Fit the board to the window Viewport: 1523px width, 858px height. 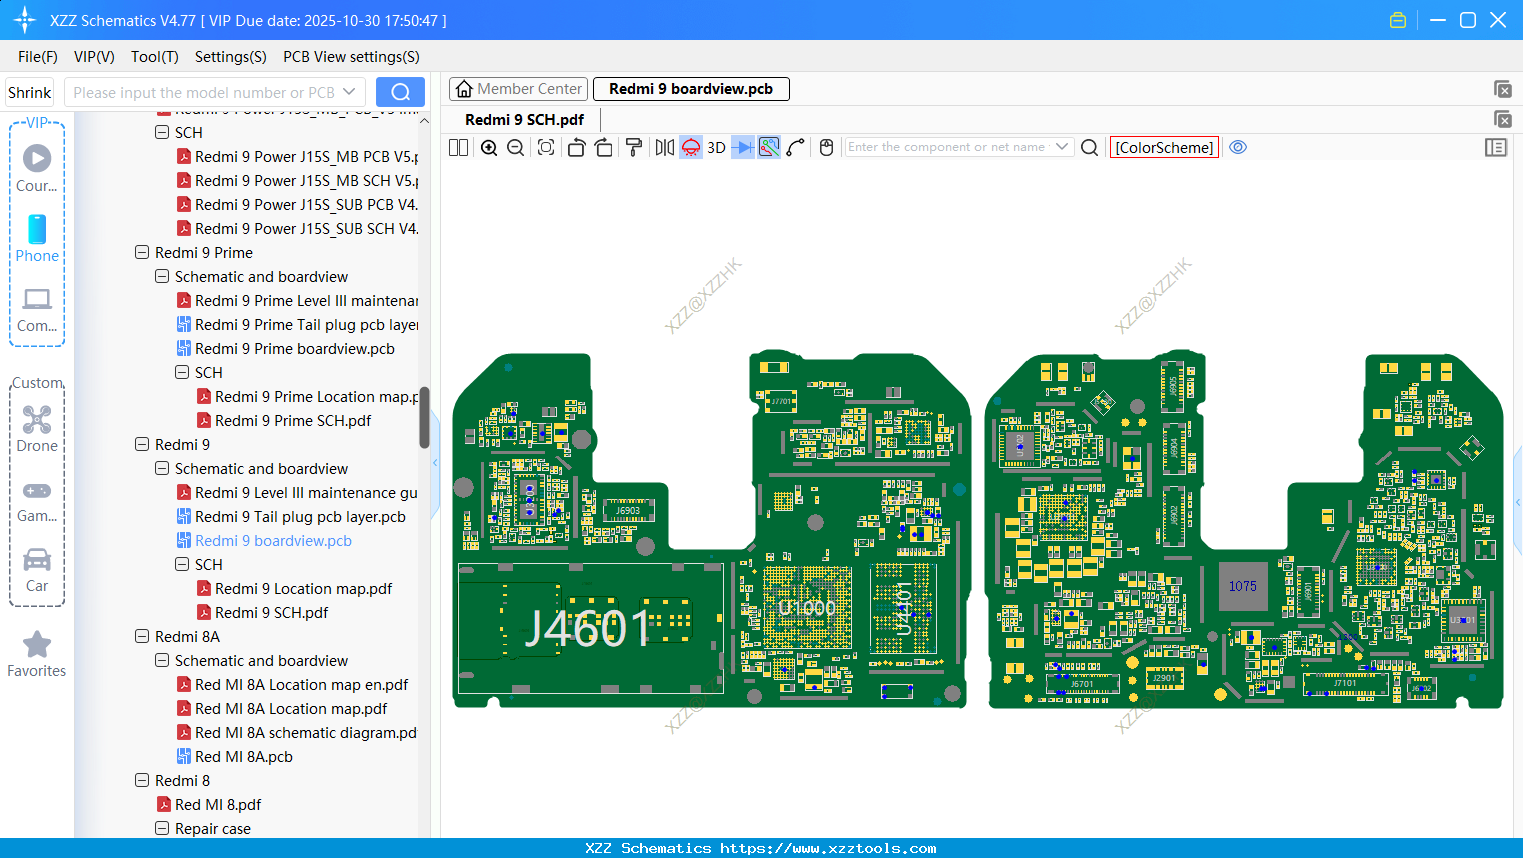(546, 147)
